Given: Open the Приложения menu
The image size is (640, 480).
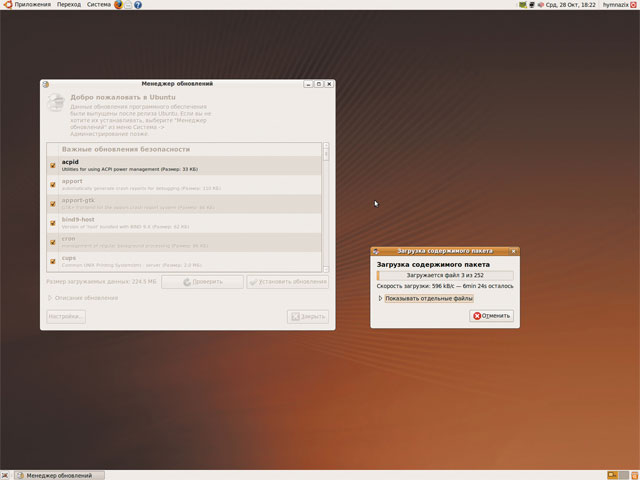Looking at the screenshot, I should (x=33, y=4).
